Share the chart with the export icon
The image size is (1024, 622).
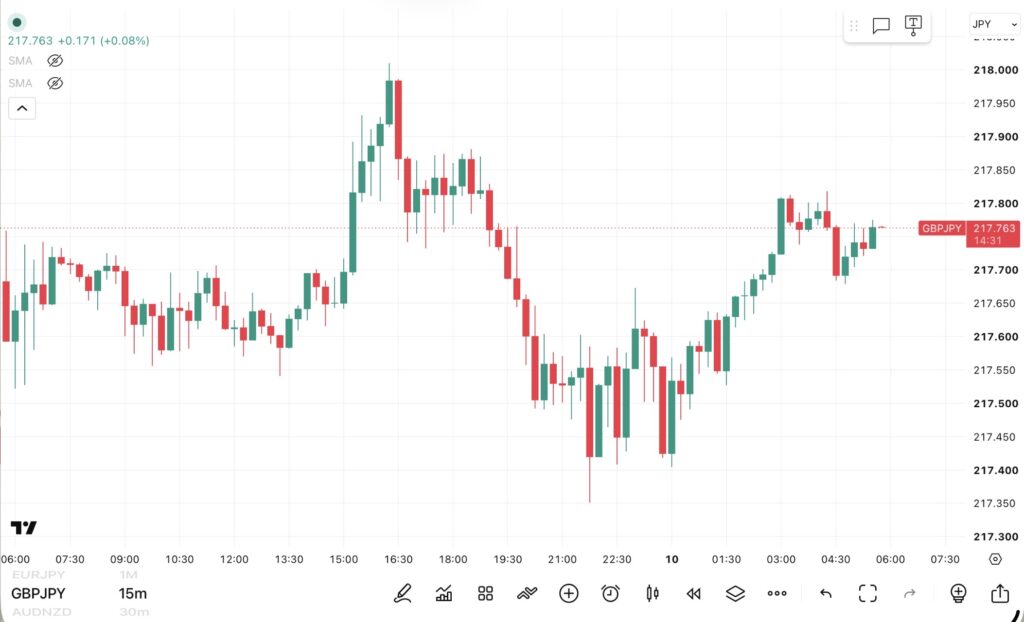click(x=1000, y=593)
